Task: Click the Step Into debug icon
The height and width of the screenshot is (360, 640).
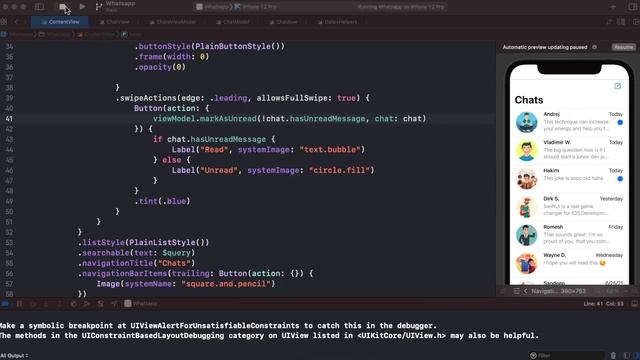Action: 46,304
